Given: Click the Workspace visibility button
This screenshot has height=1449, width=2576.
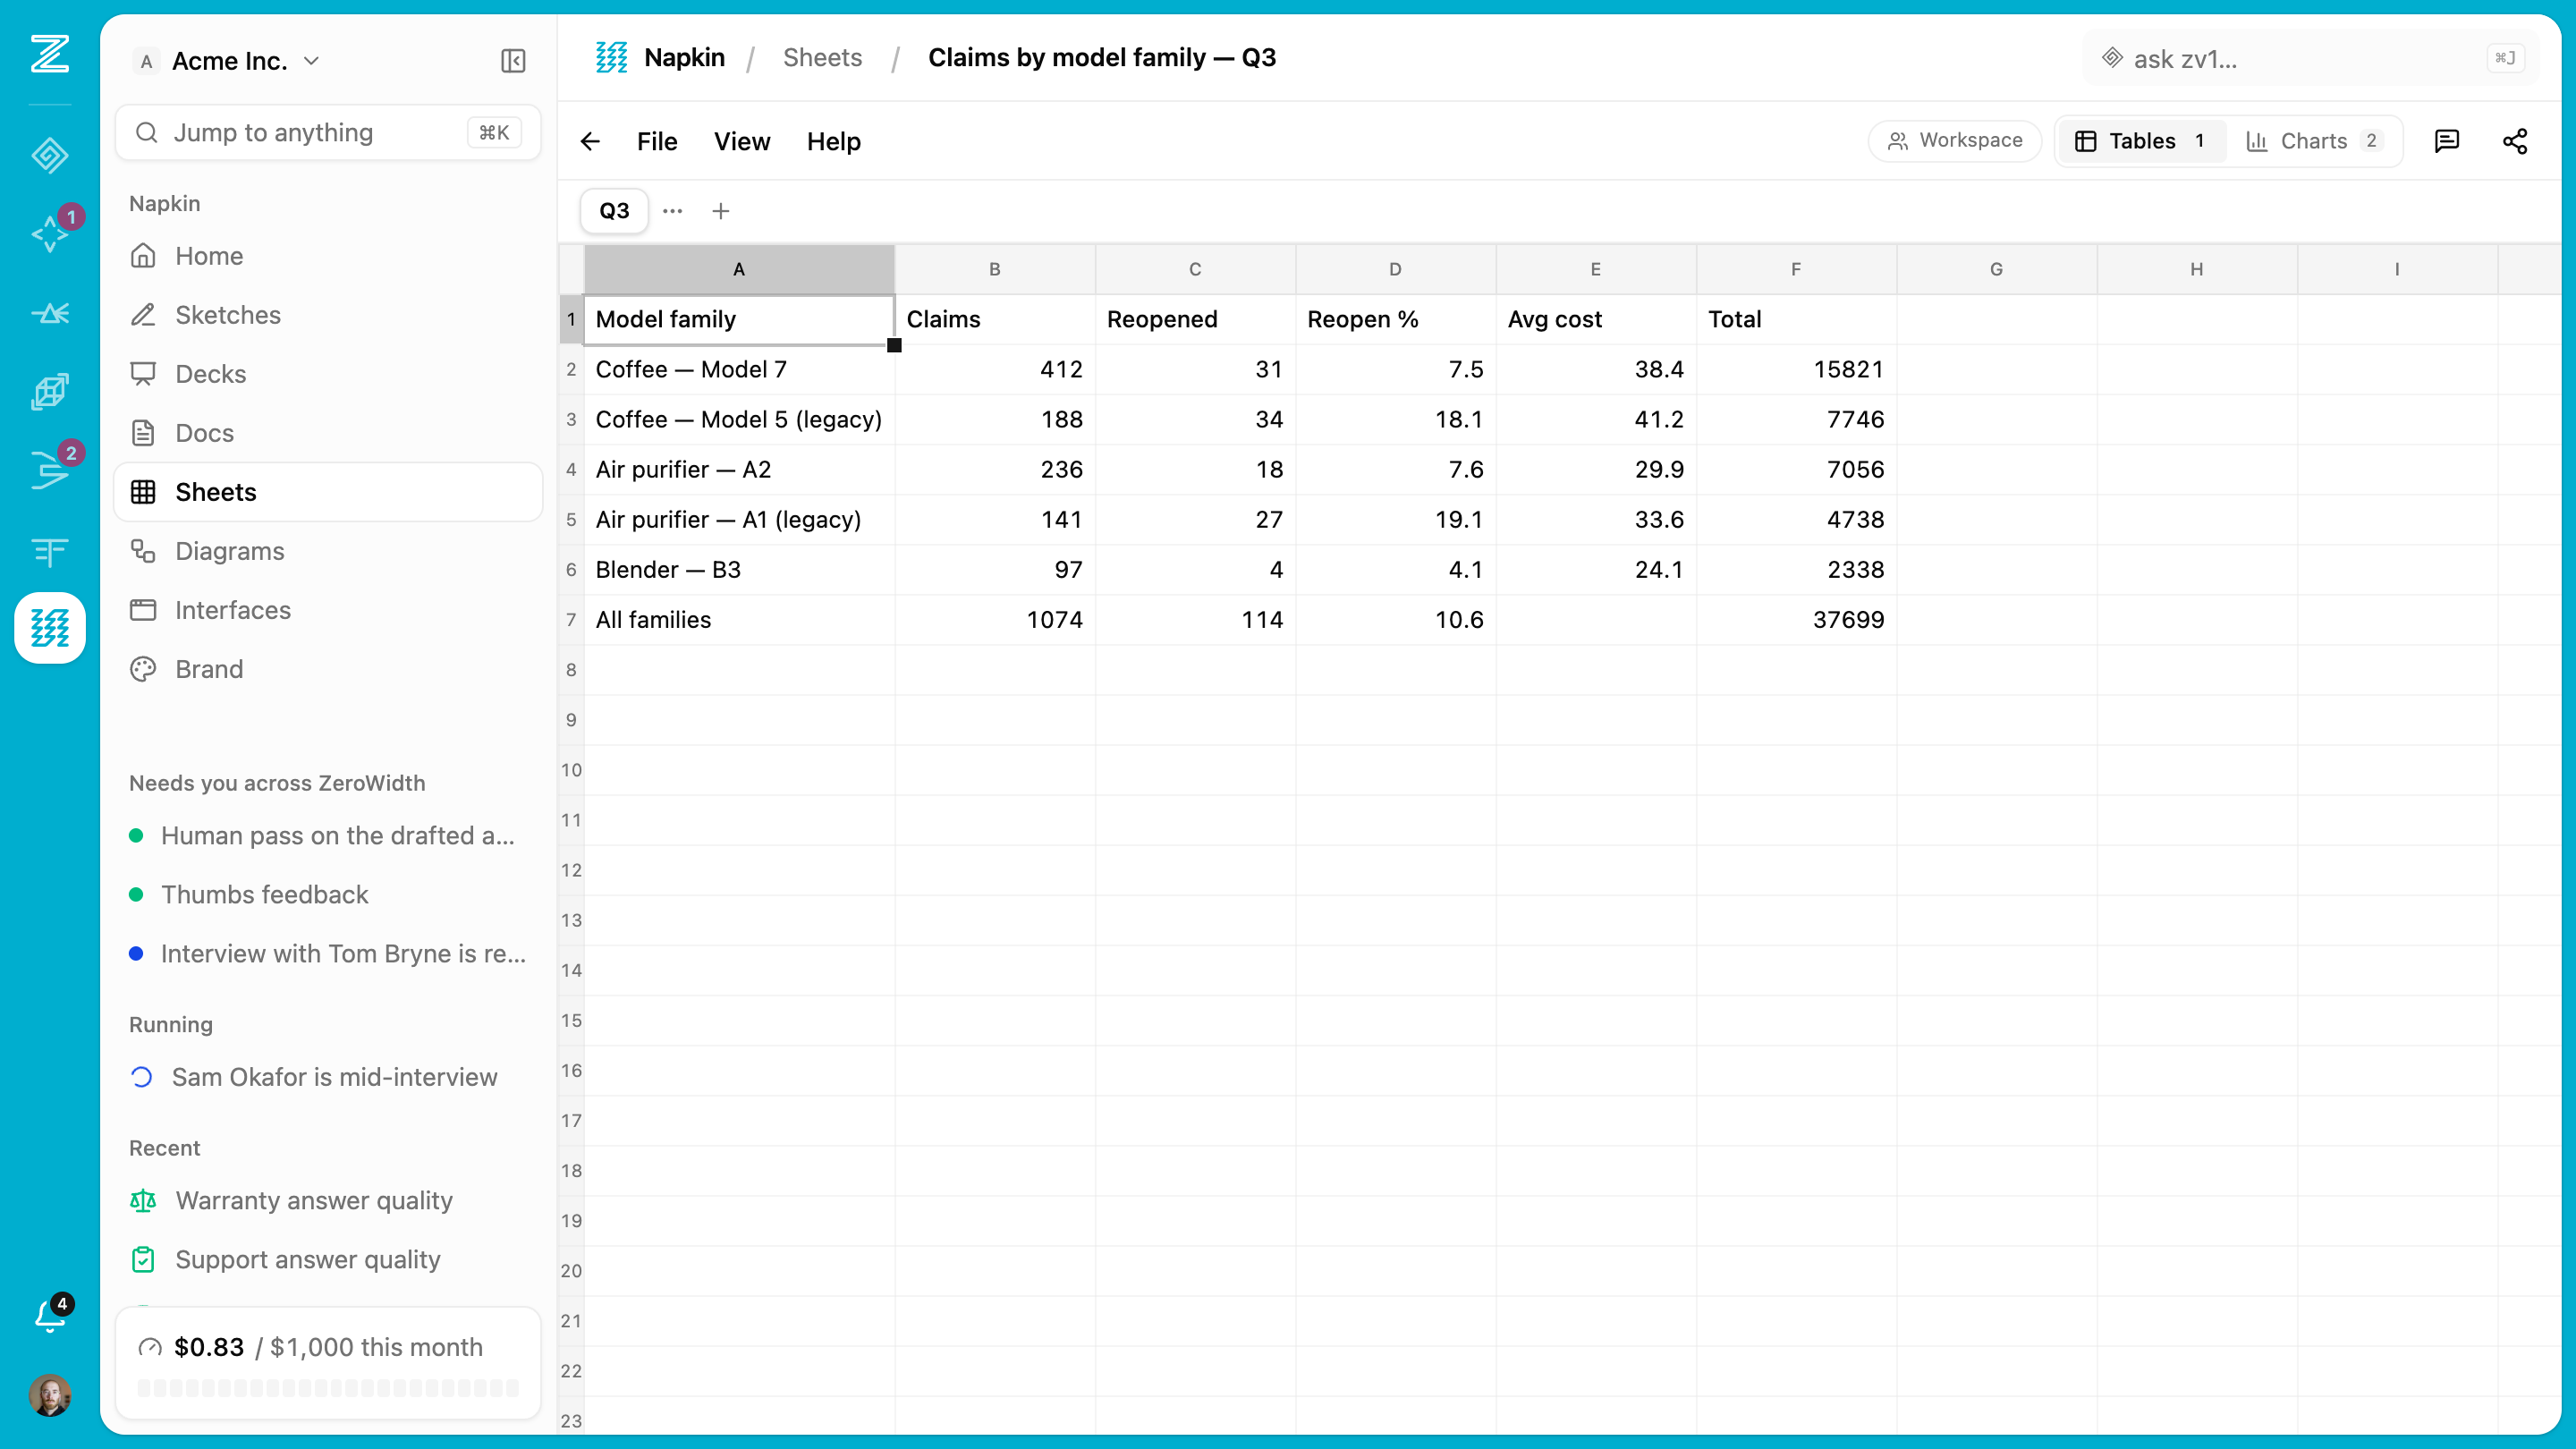Looking at the screenshot, I should (x=1954, y=141).
